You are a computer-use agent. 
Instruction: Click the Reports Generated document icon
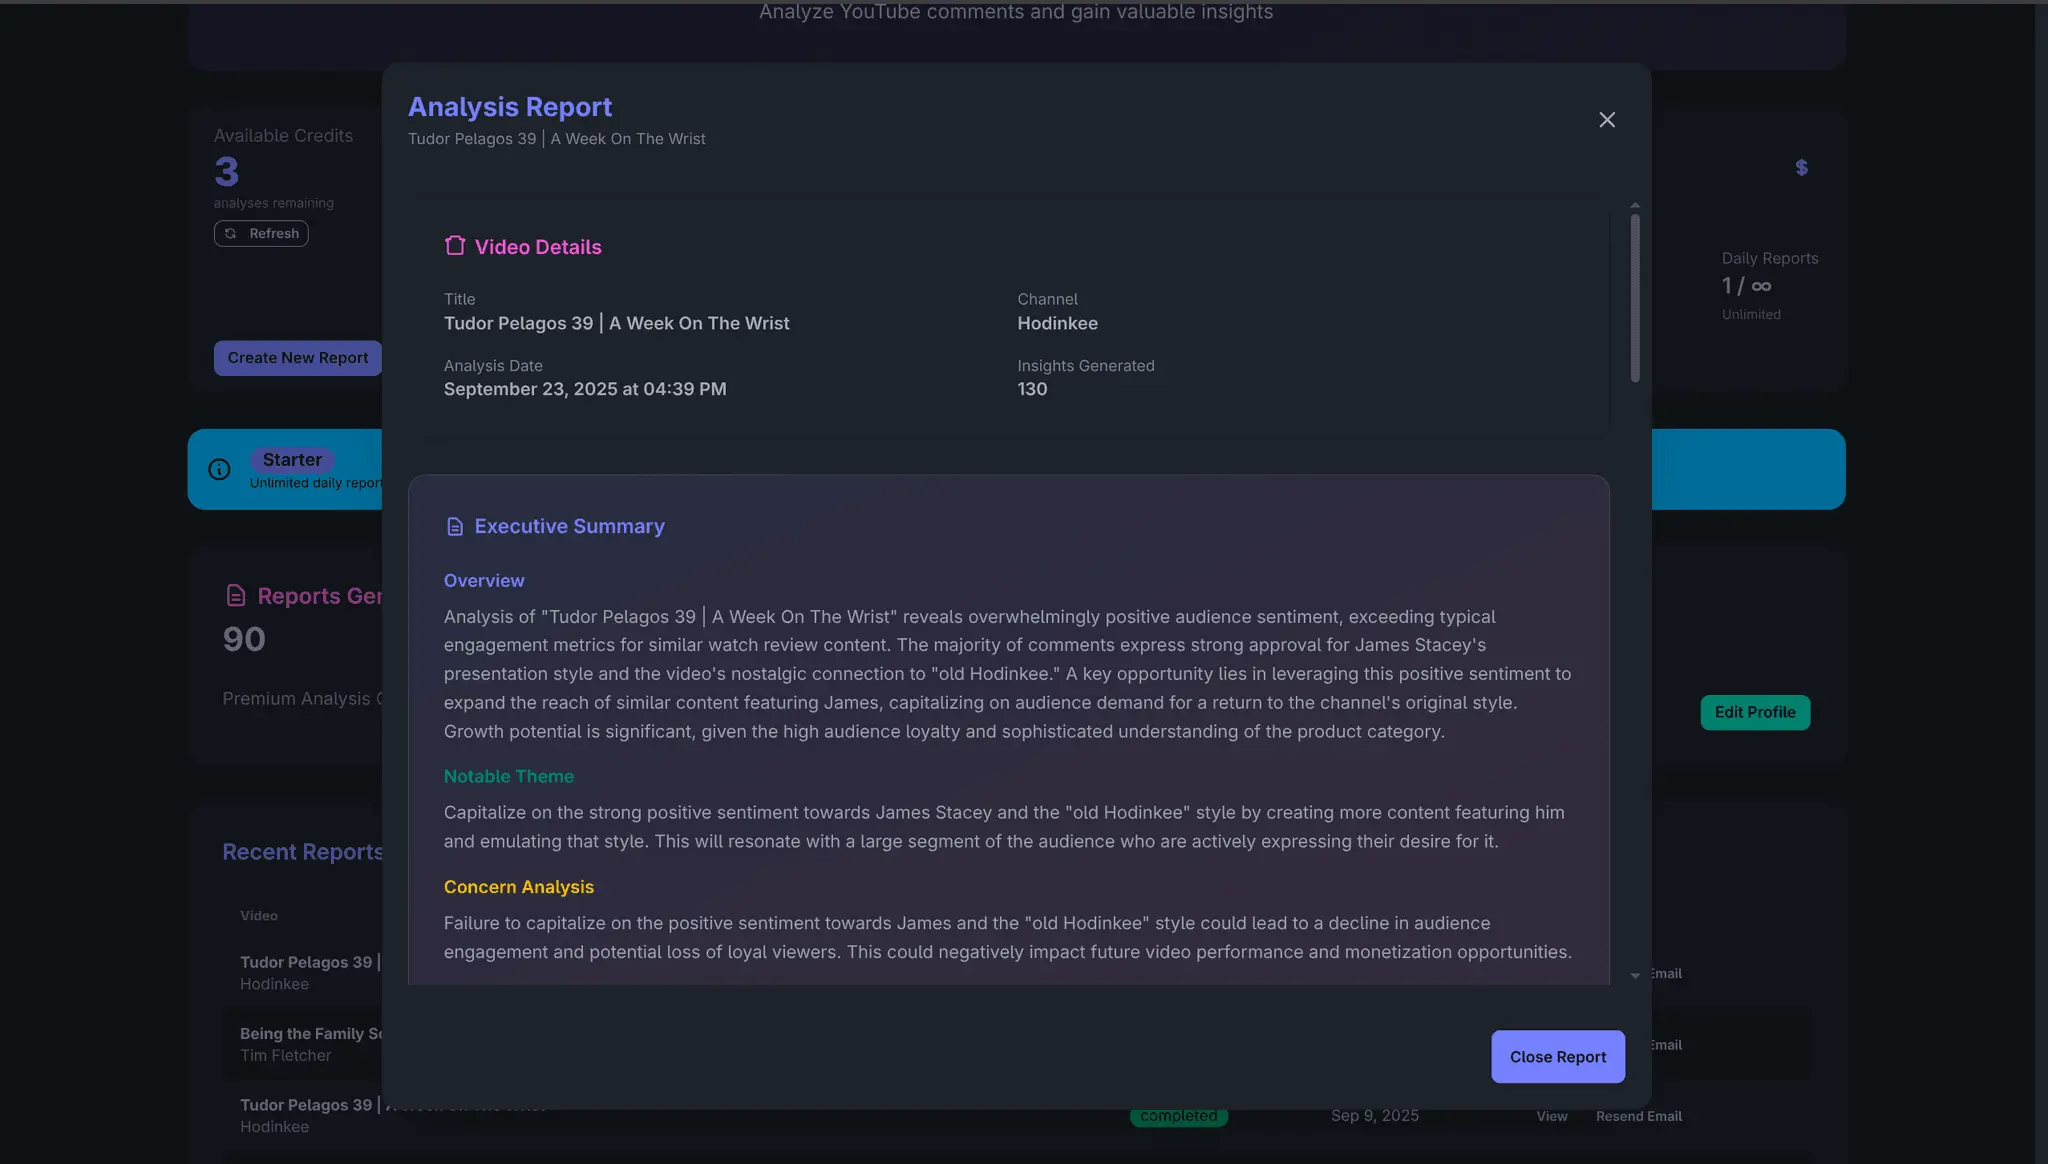[x=236, y=596]
